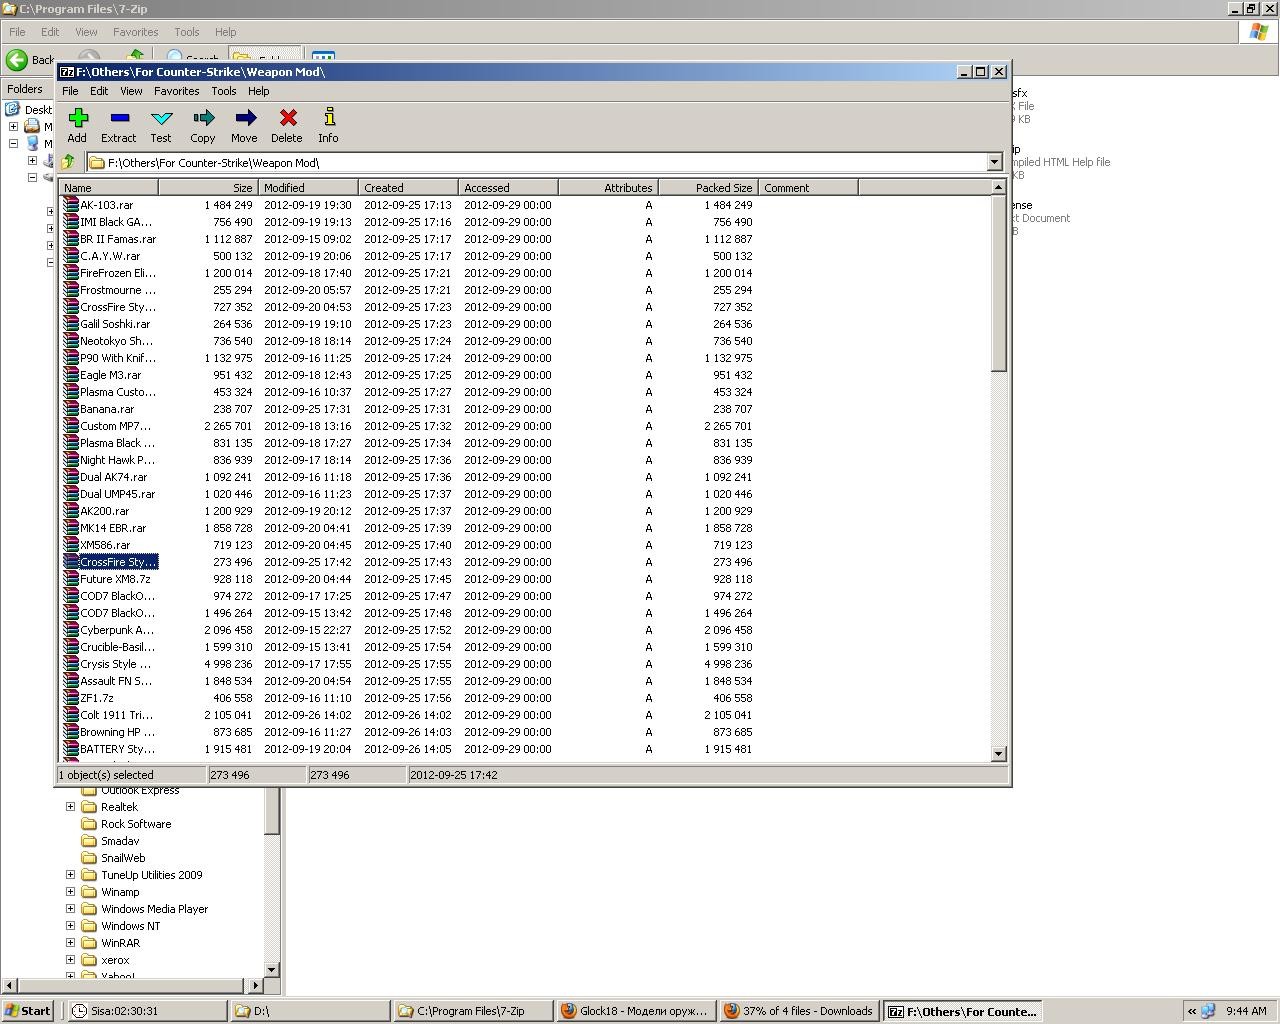Expand the TuneUp Utilities 2009 tree node

(71, 875)
